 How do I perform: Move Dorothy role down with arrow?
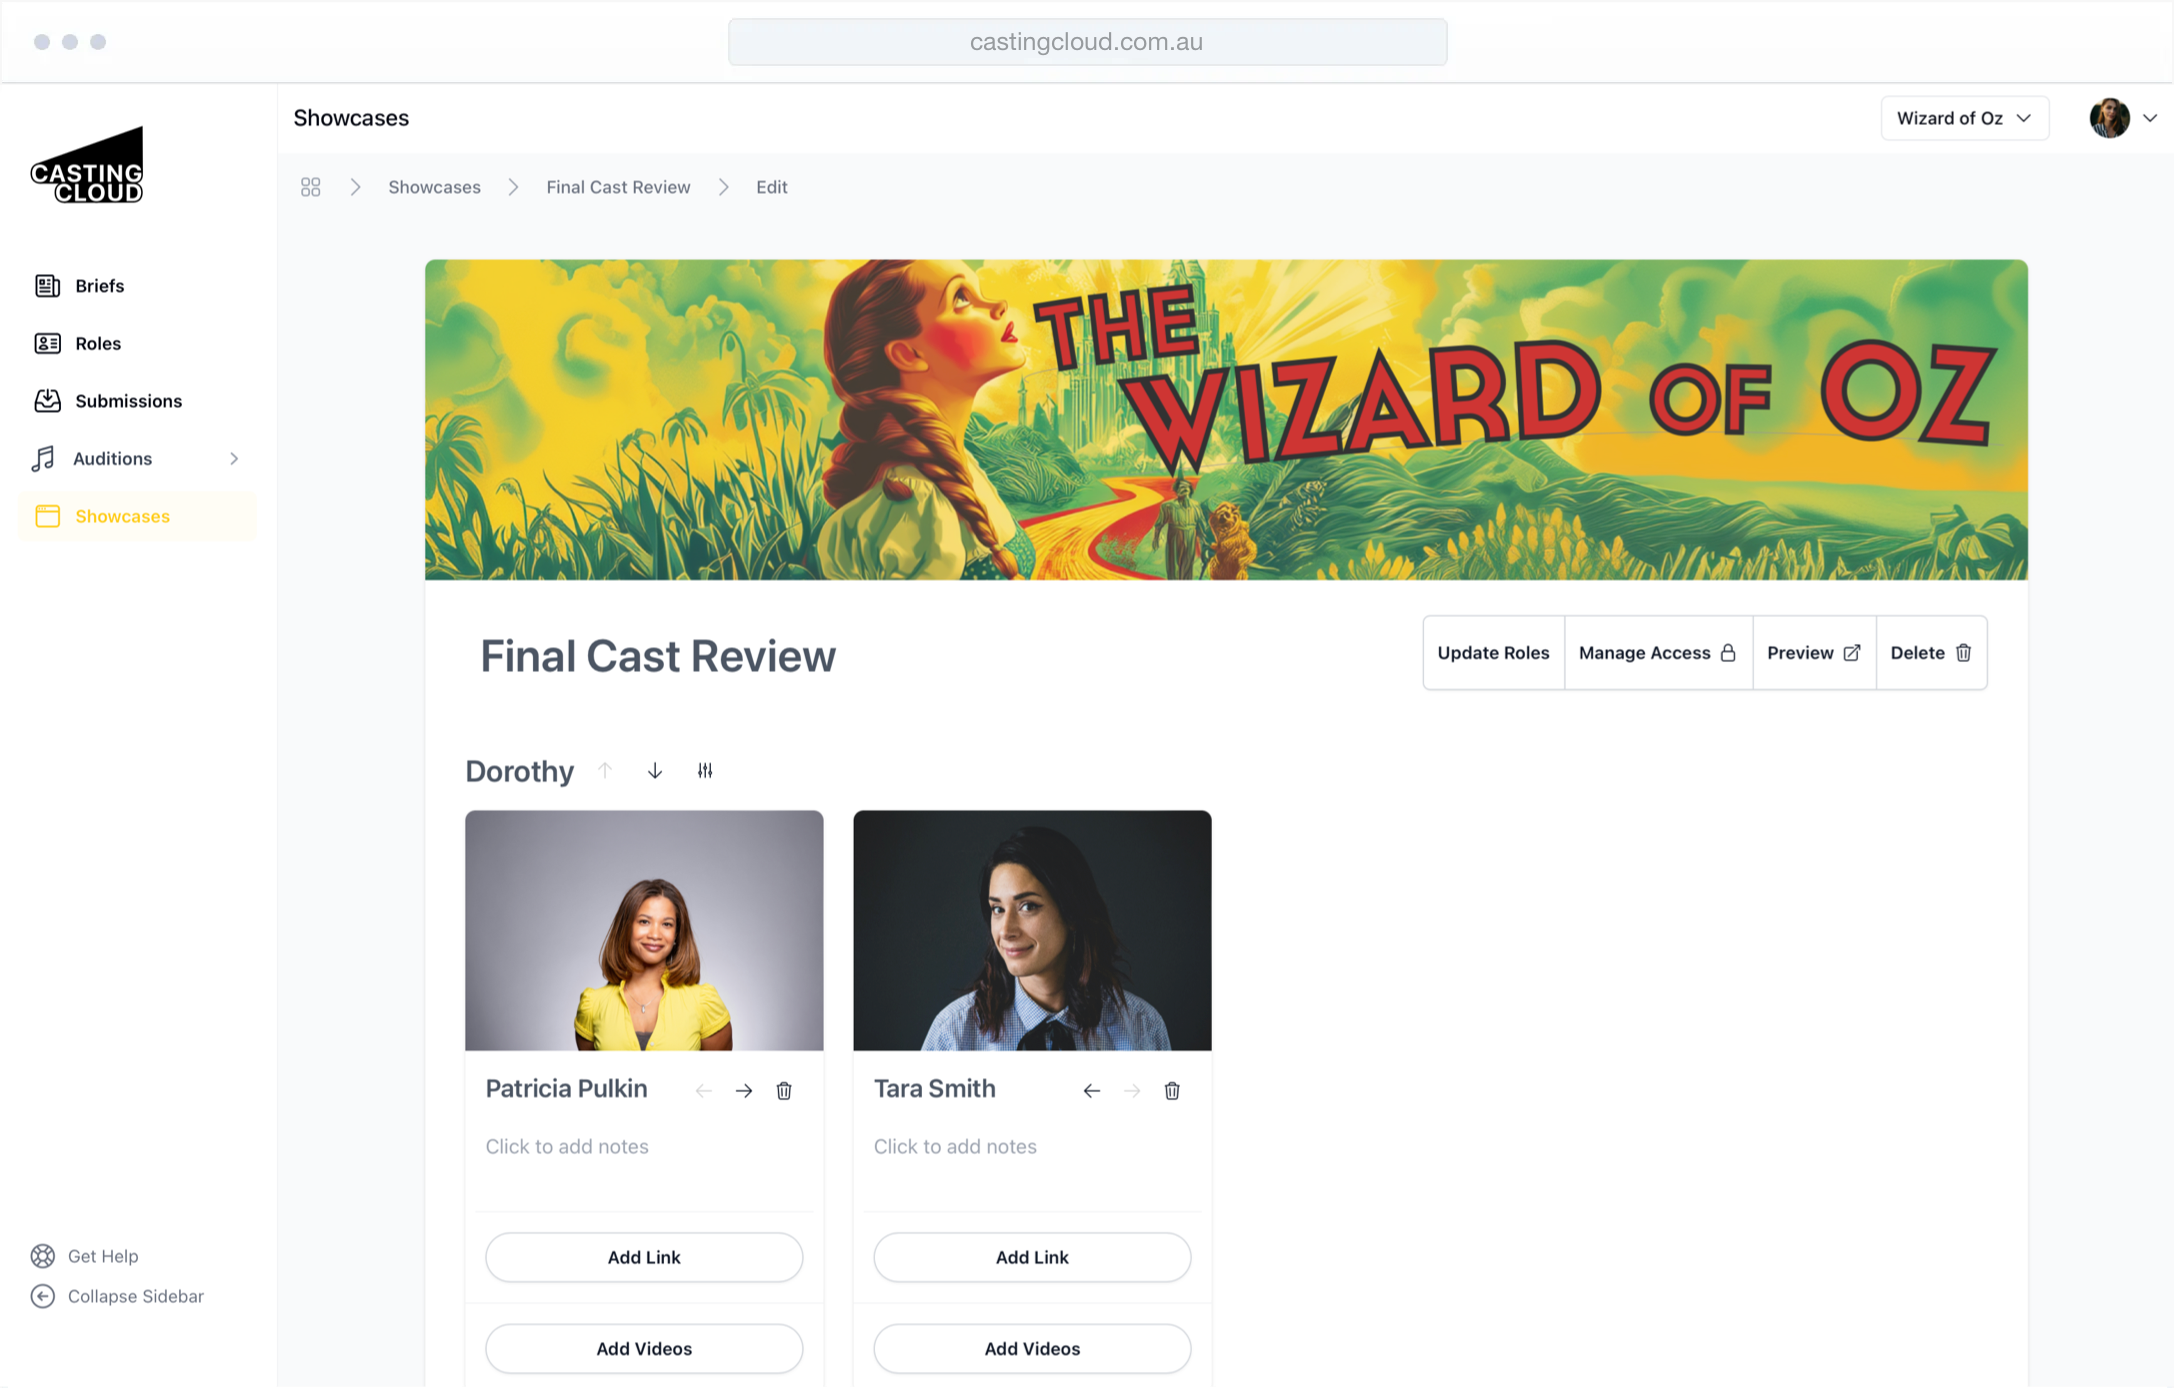click(x=655, y=771)
